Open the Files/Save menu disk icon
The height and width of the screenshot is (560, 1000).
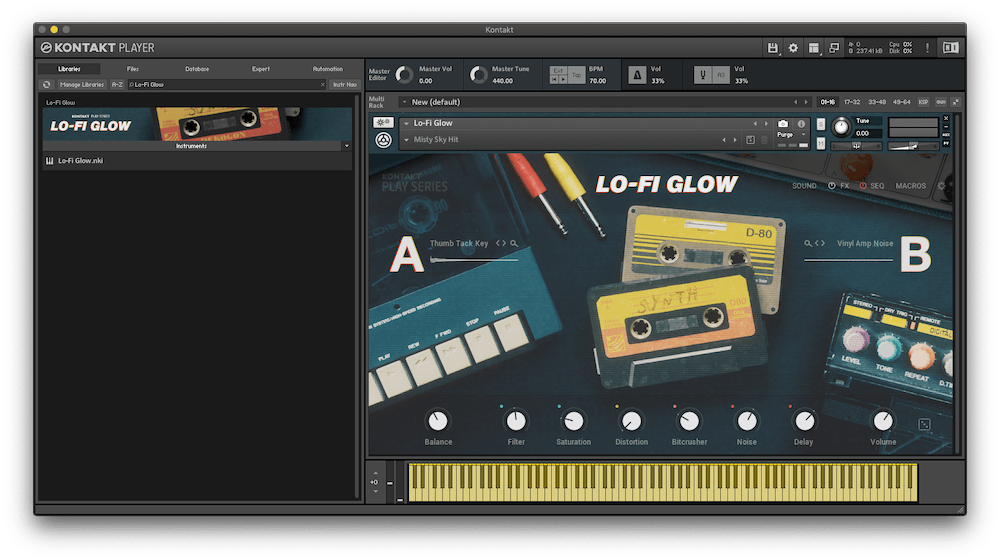(x=772, y=48)
